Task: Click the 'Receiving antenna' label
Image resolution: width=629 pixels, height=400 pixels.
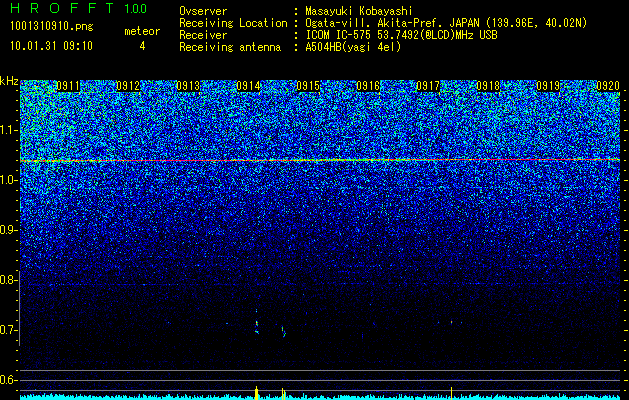Action: (230, 47)
